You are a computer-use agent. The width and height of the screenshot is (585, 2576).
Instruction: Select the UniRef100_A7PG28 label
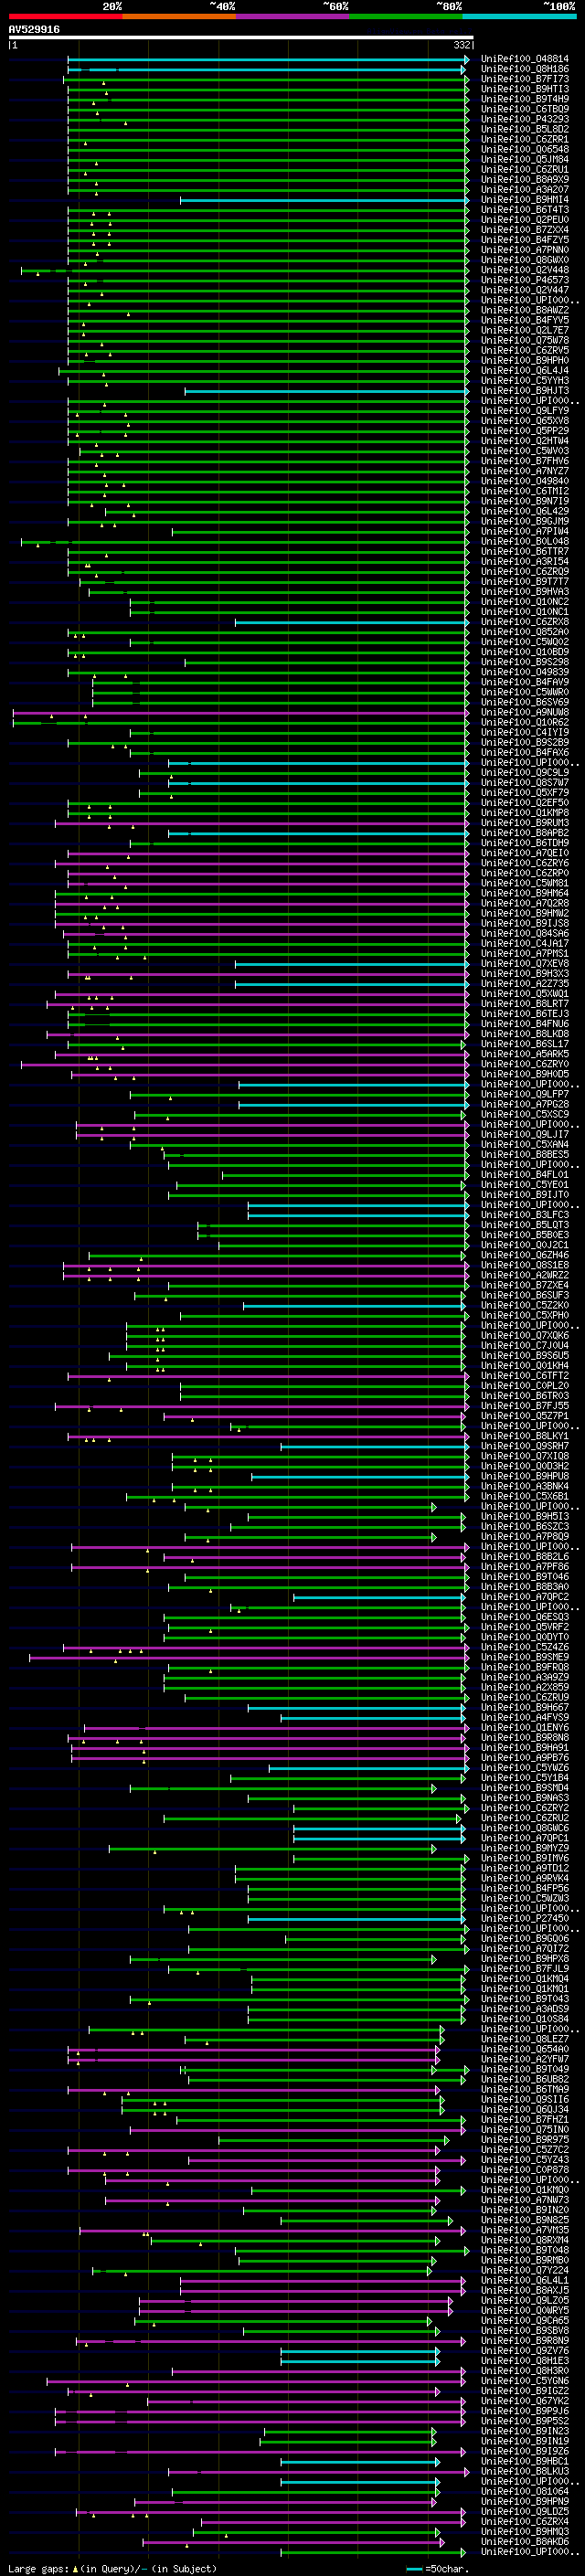click(x=524, y=1104)
